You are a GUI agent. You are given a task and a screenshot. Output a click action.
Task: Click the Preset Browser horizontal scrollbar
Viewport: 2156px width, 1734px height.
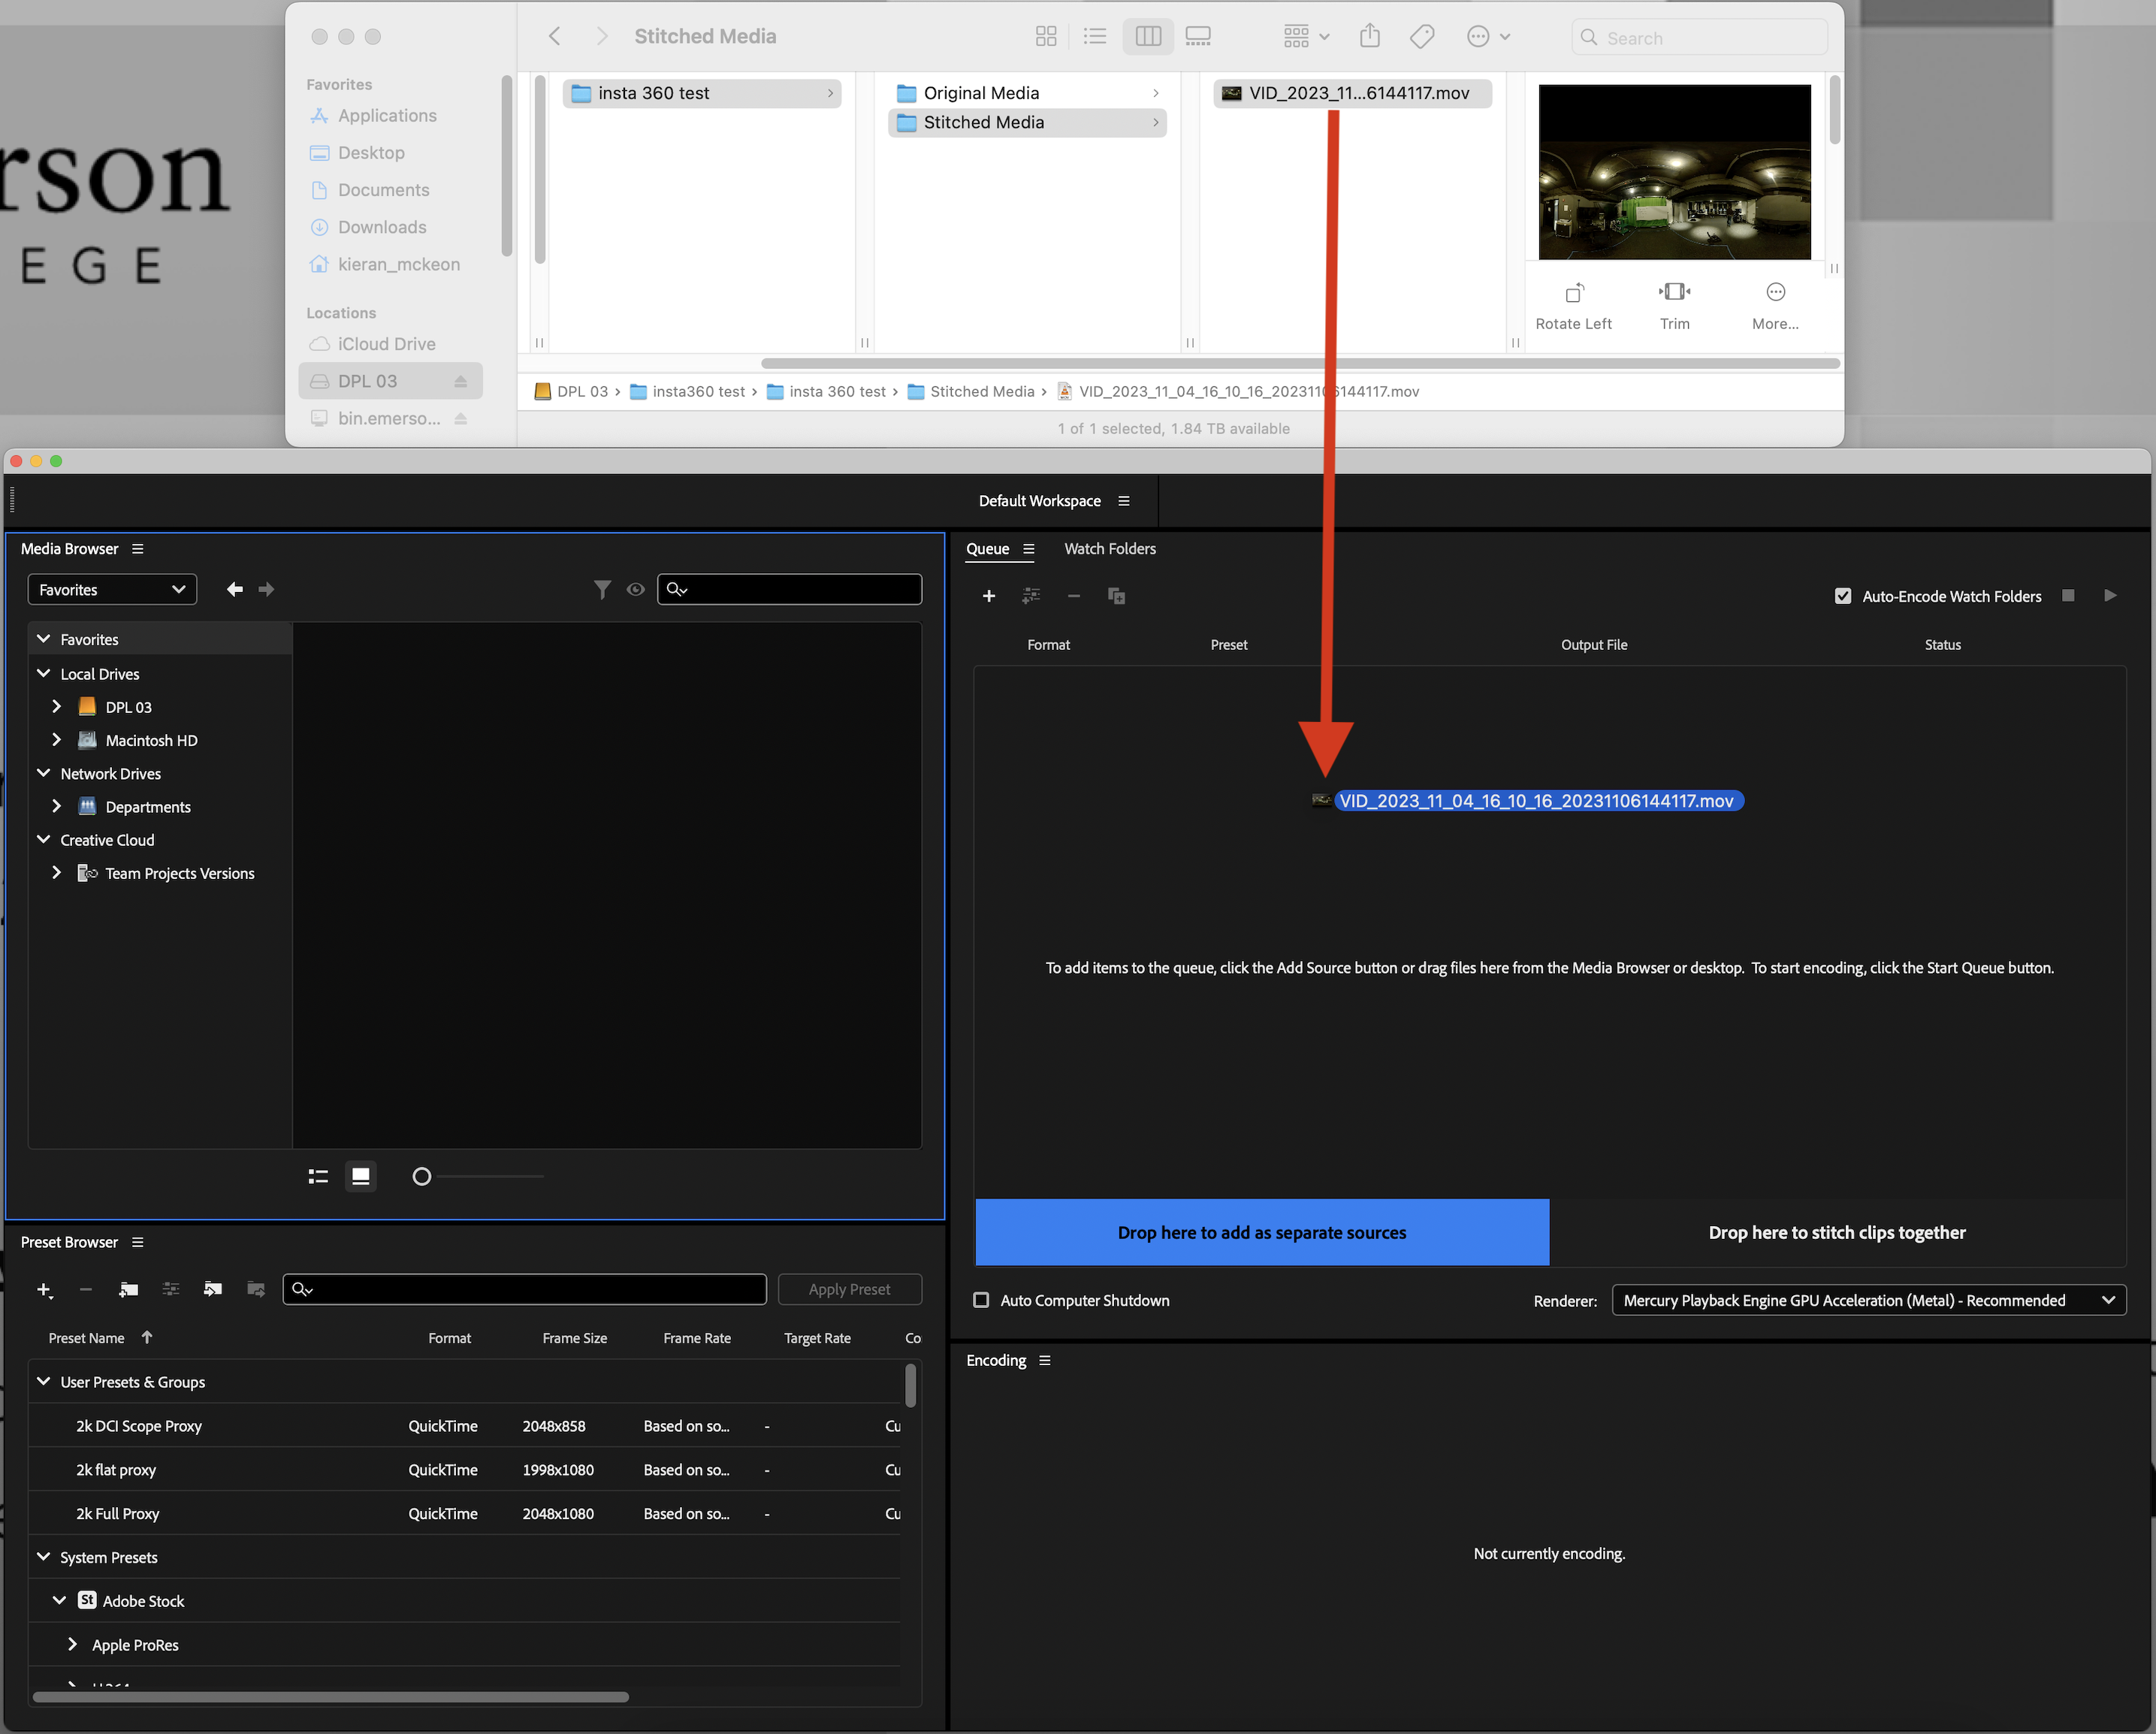pos(330,1697)
